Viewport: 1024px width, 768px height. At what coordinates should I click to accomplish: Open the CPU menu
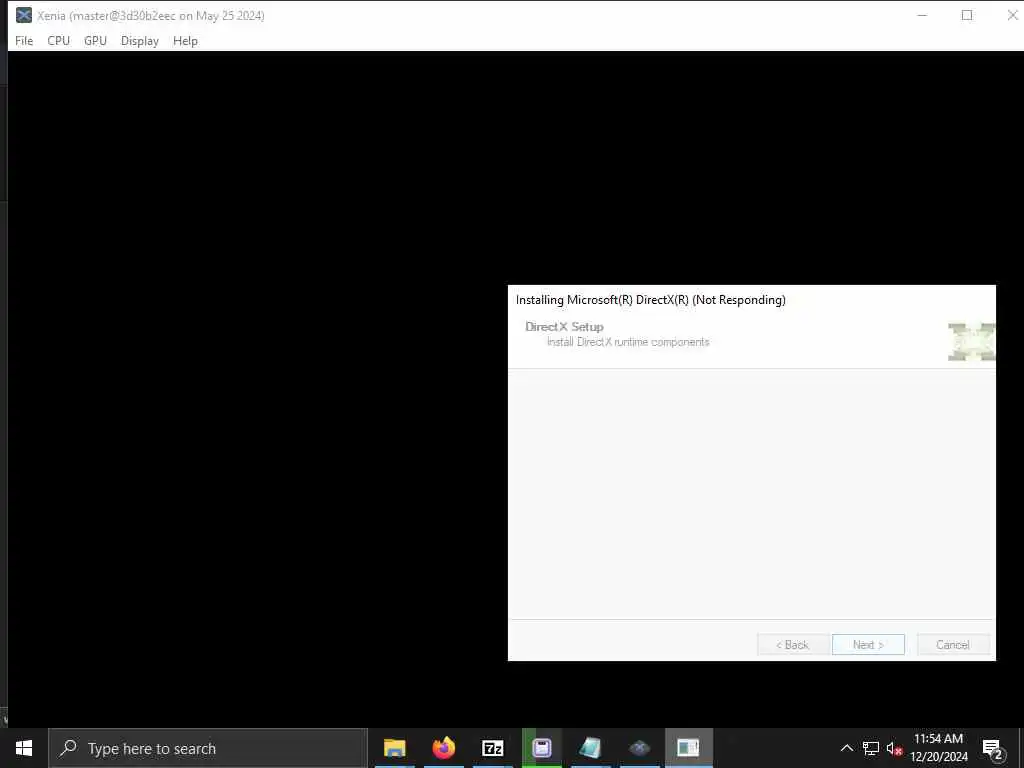click(x=59, y=40)
